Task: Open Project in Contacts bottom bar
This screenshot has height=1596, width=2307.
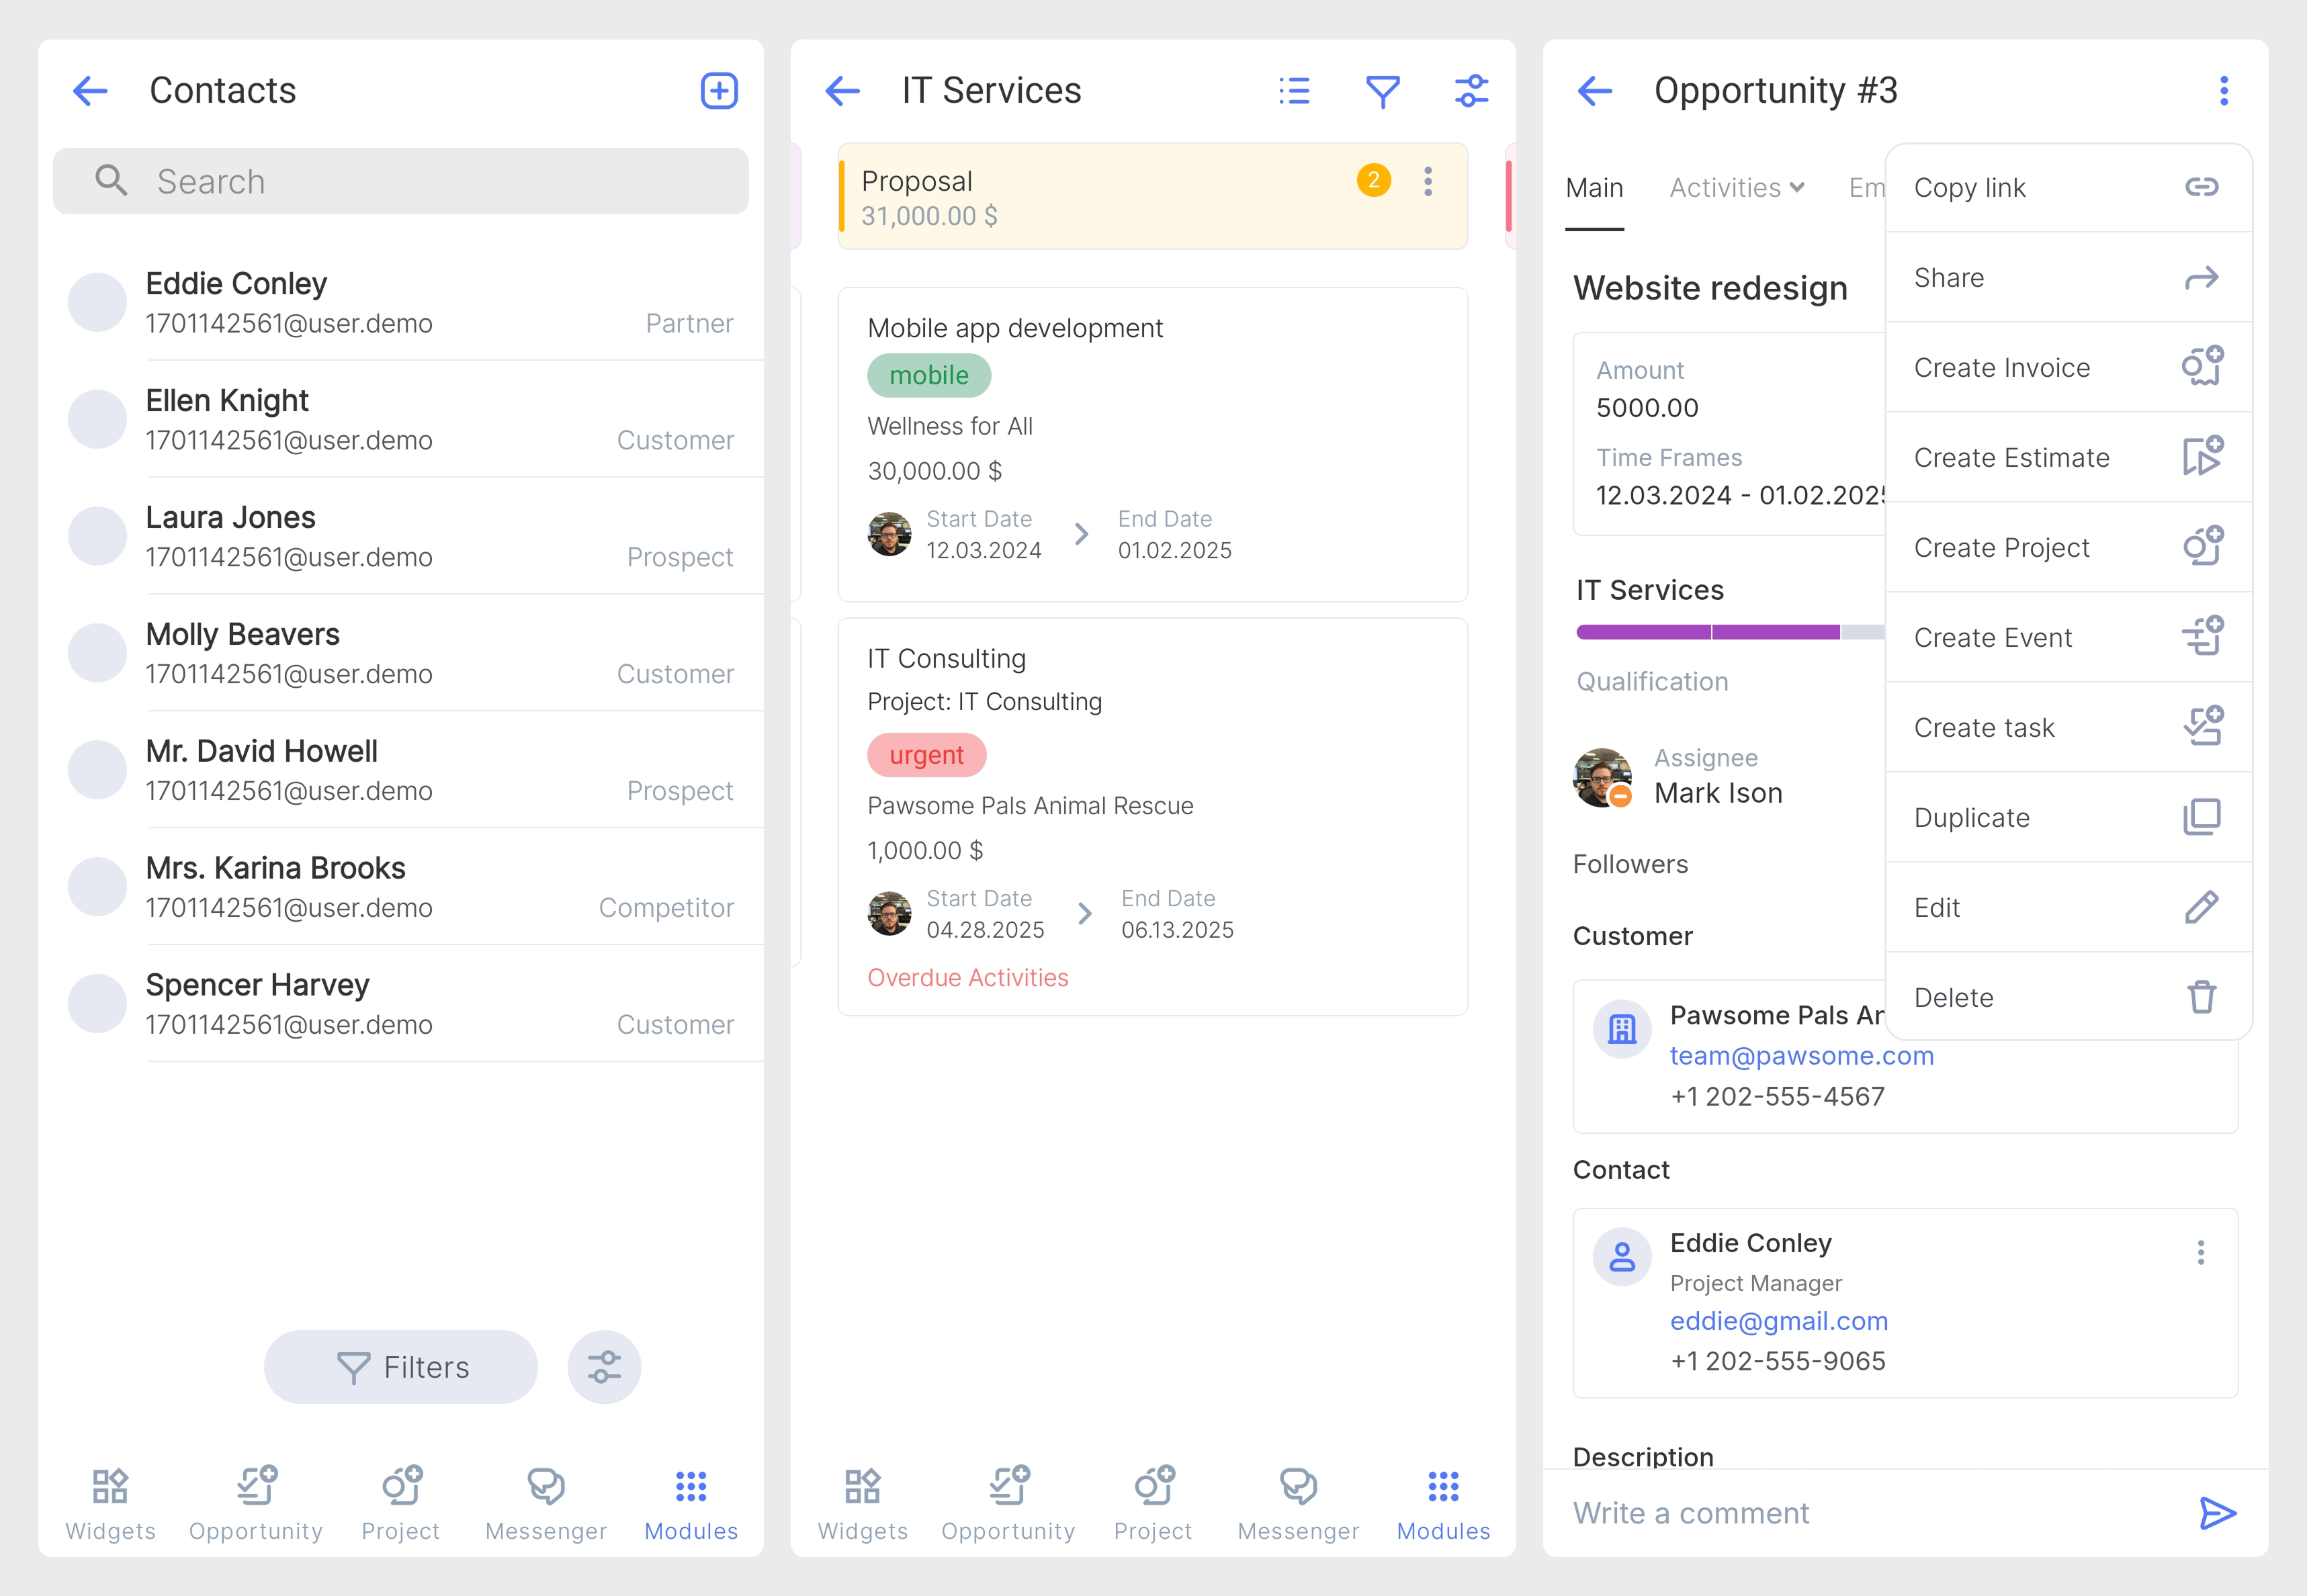Action: click(401, 1505)
